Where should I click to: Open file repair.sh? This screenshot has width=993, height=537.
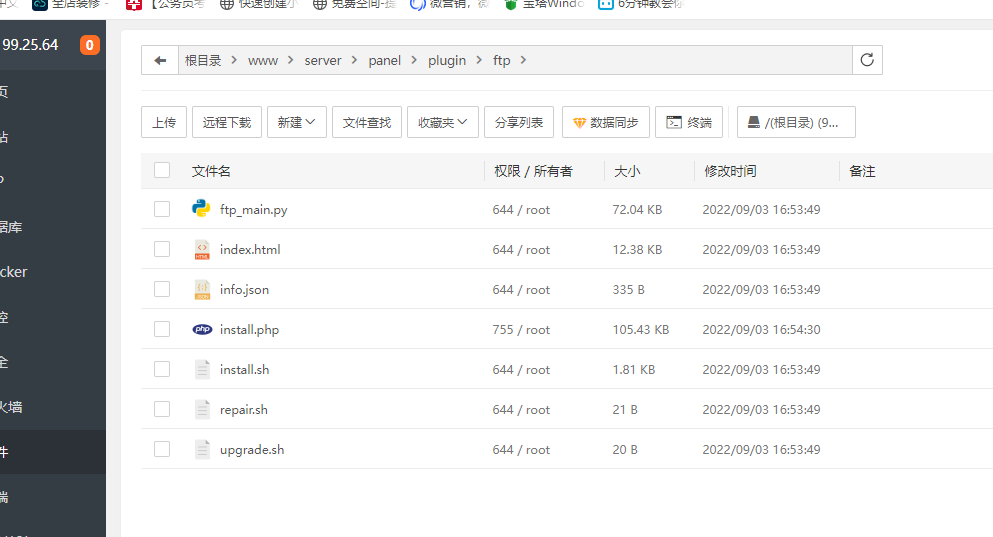[x=244, y=410]
